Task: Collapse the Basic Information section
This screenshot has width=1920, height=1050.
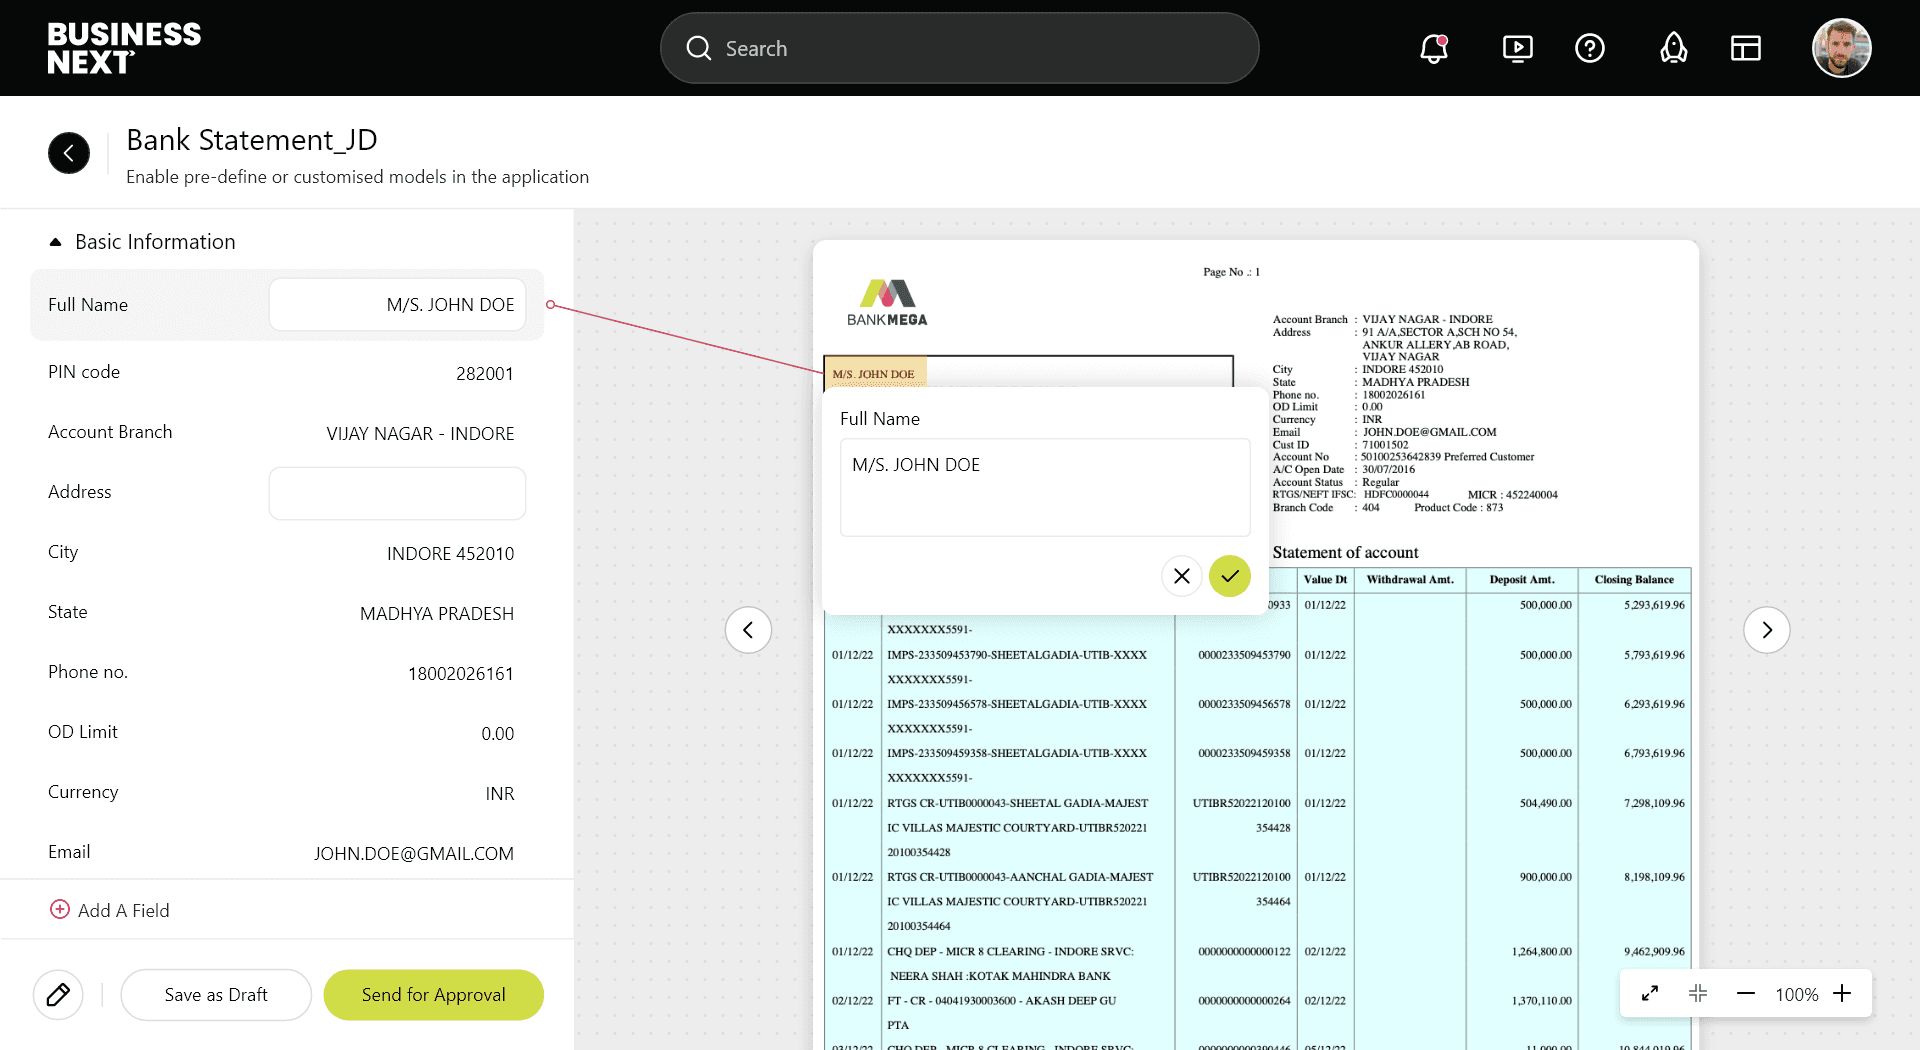Action: pos(56,242)
